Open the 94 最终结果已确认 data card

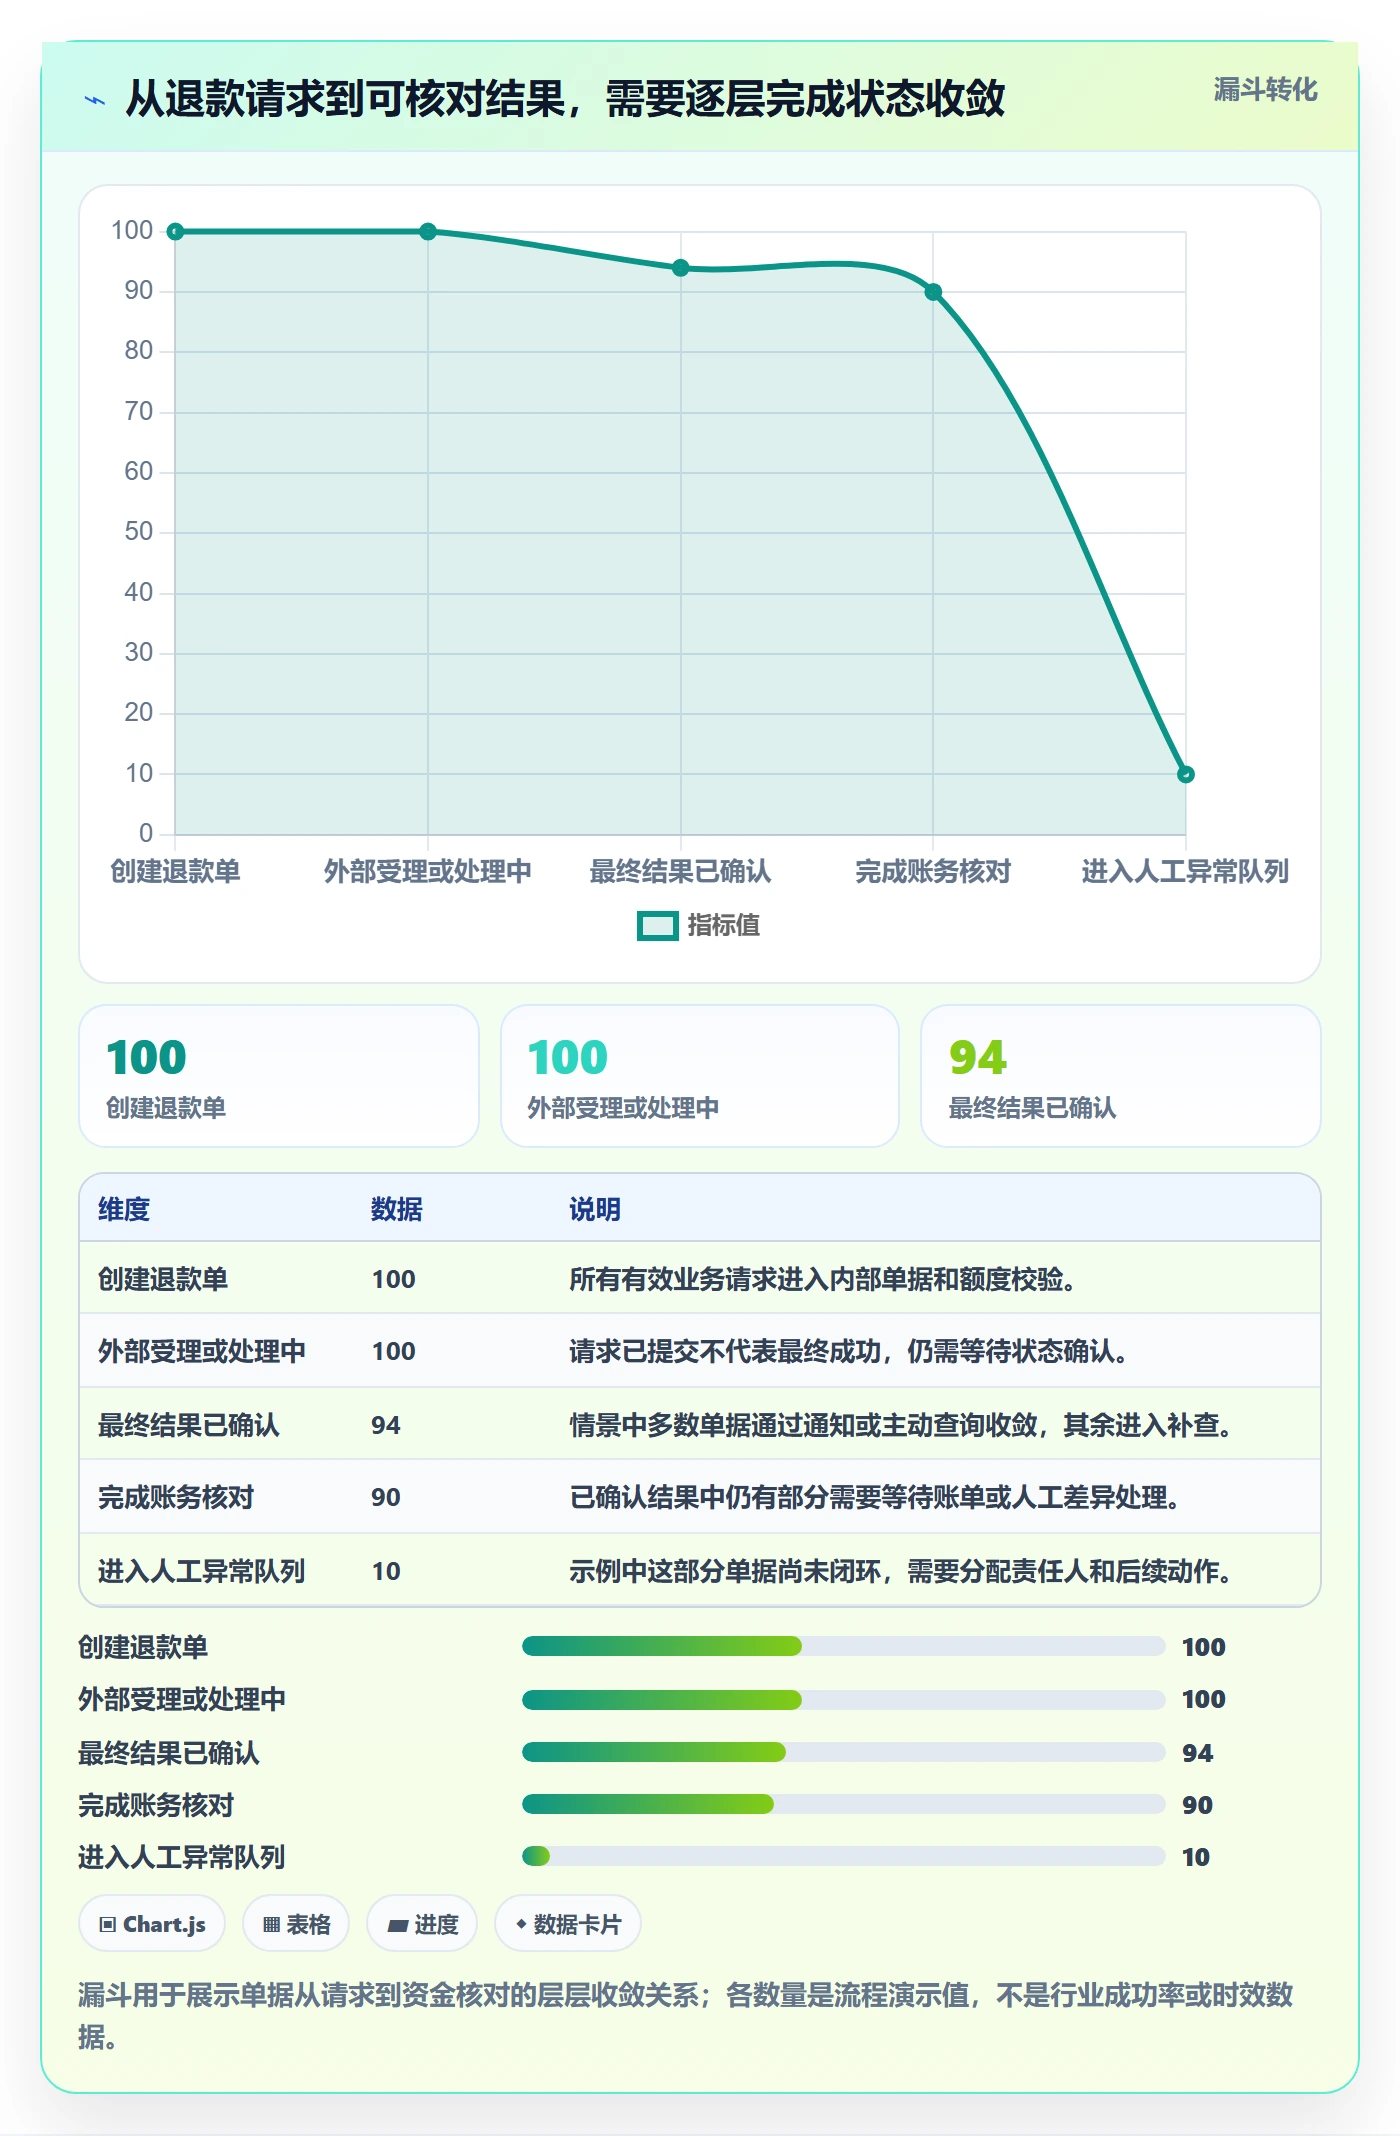(1121, 1076)
